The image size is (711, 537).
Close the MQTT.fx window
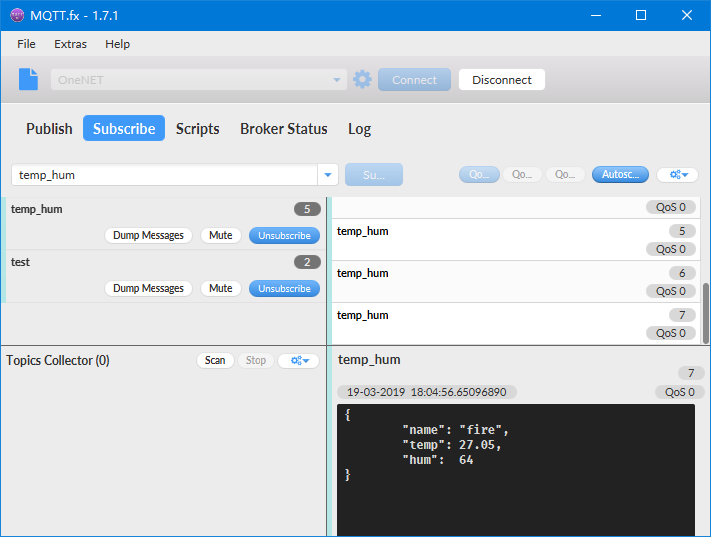[687, 15]
